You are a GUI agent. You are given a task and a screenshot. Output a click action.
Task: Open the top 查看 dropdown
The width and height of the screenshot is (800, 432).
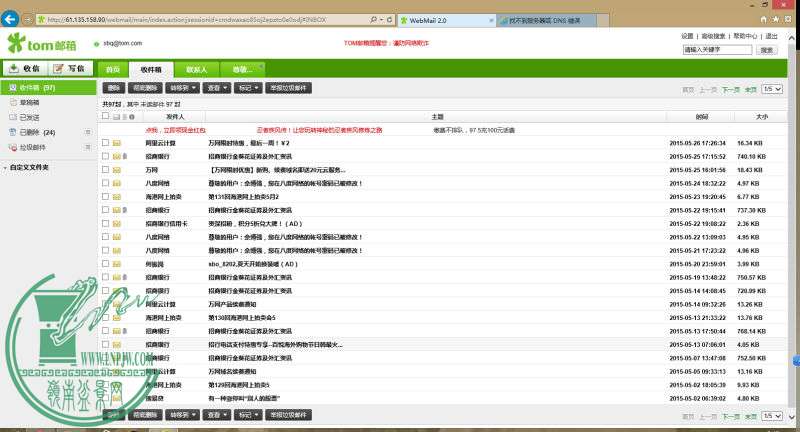tap(217, 88)
